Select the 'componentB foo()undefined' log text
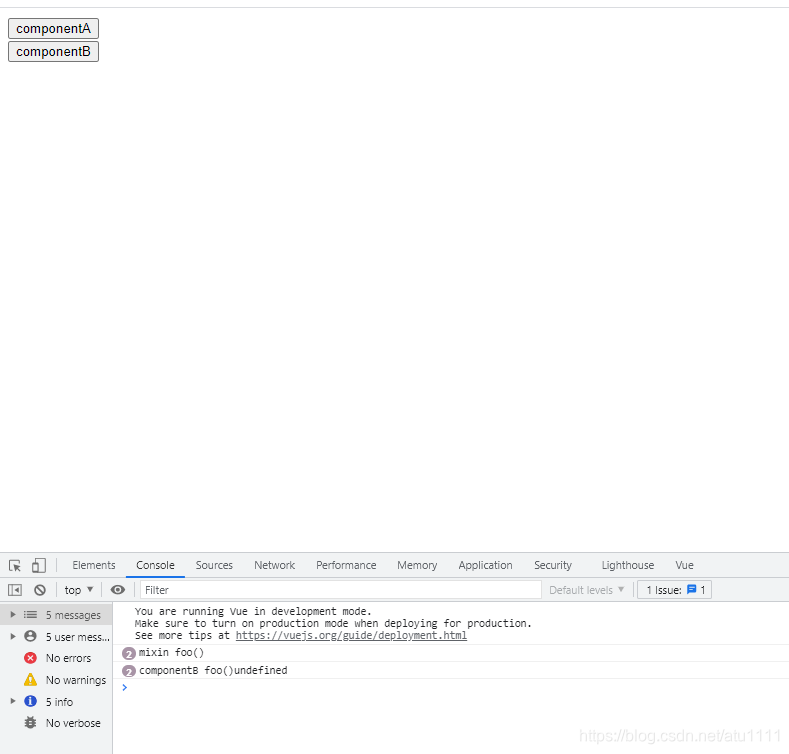Viewport: 789px width, 754px height. click(213, 670)
